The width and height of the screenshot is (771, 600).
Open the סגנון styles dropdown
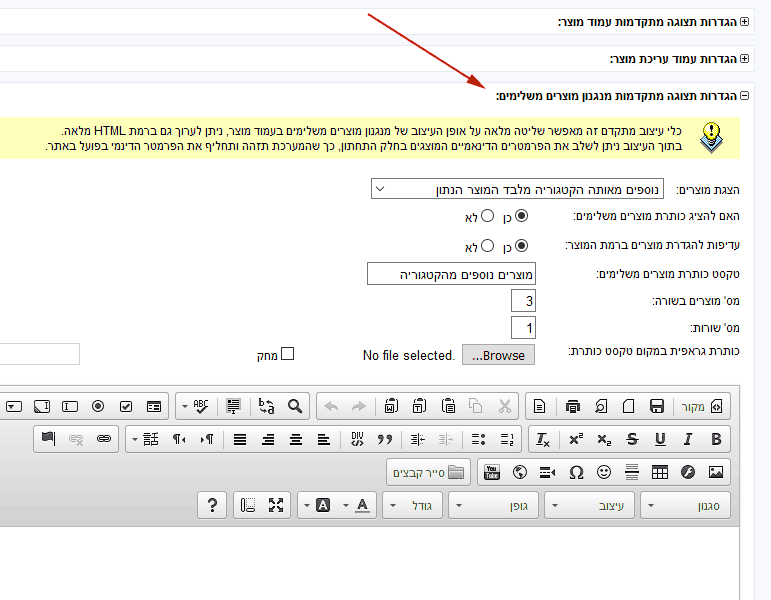(685, 505)
